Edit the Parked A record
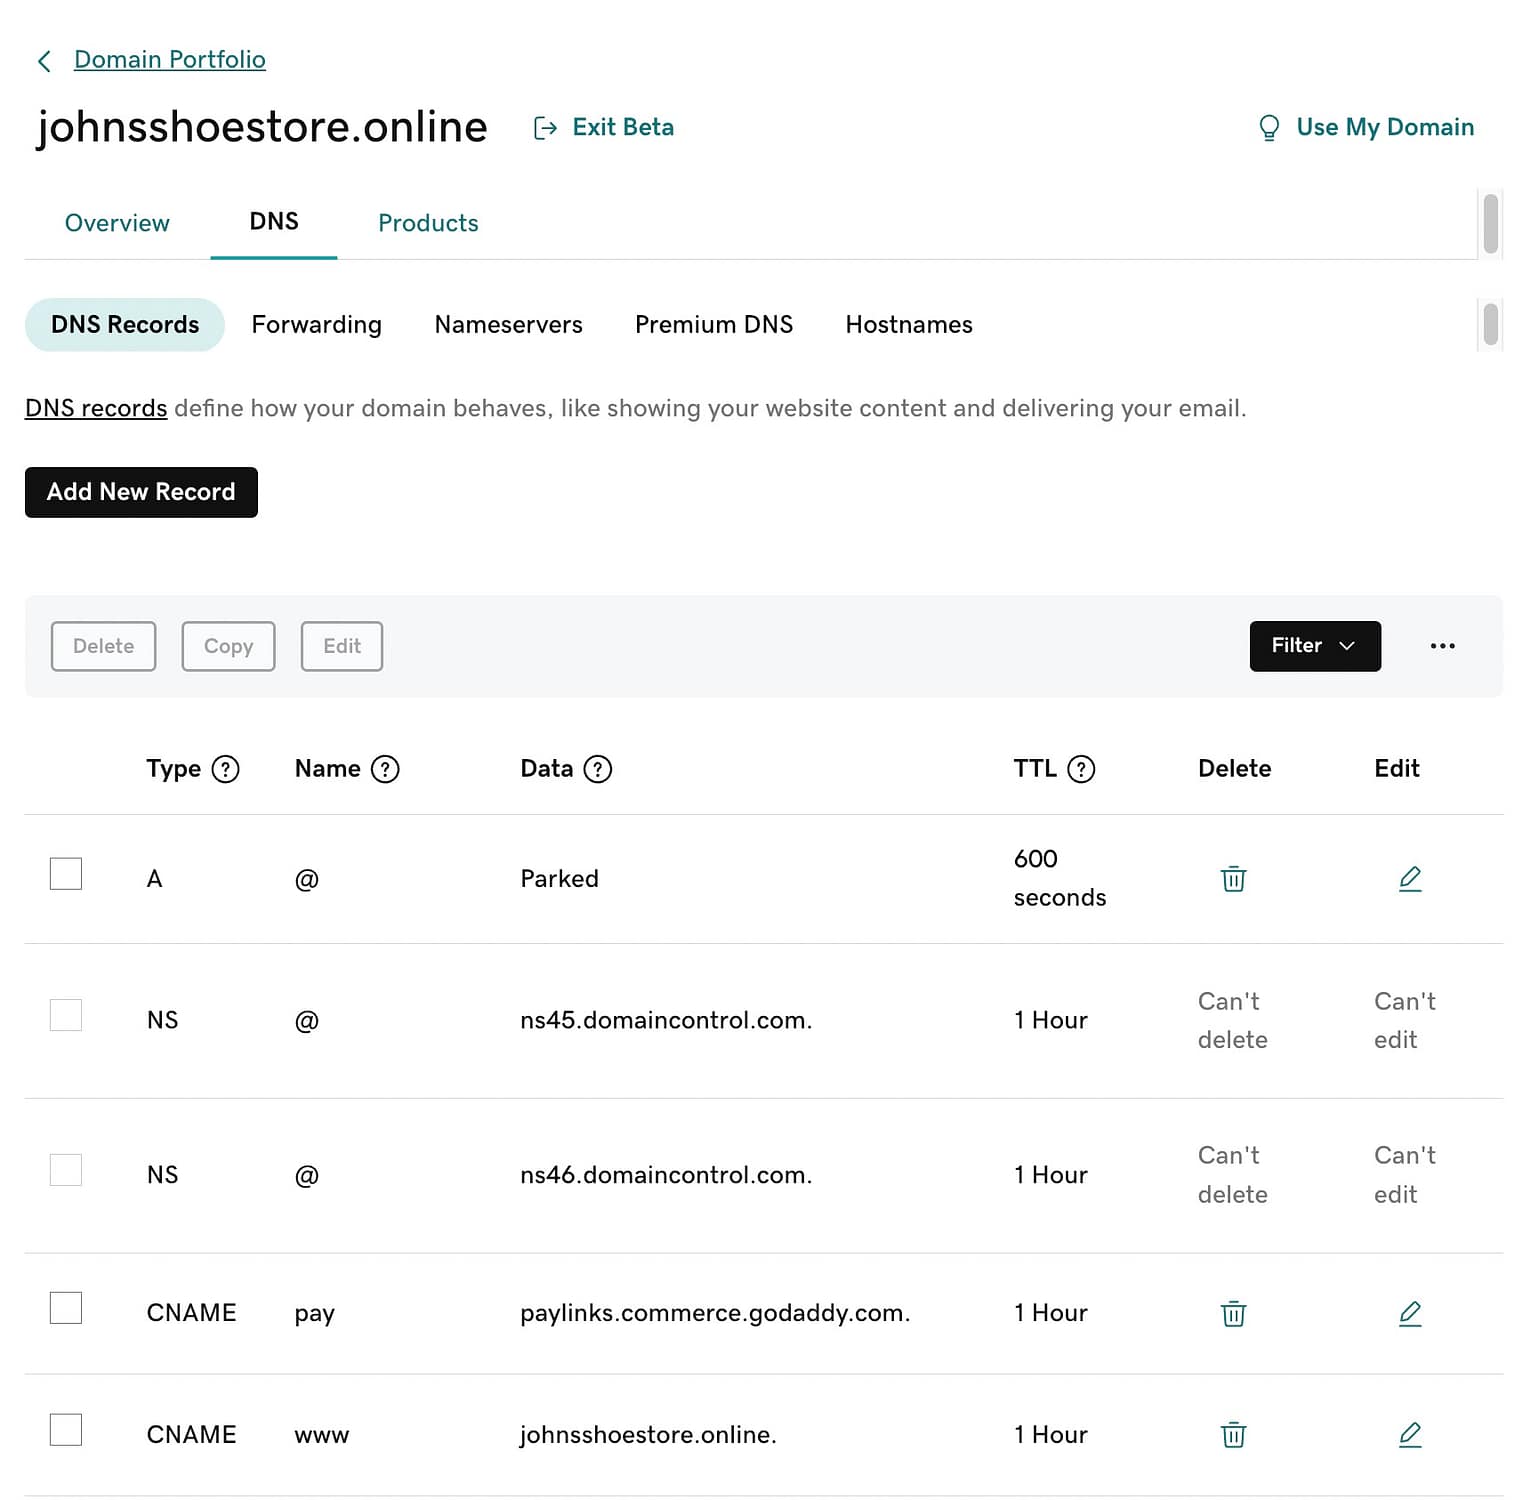Screen dimensions: 1539x1500 (1410, 878)
